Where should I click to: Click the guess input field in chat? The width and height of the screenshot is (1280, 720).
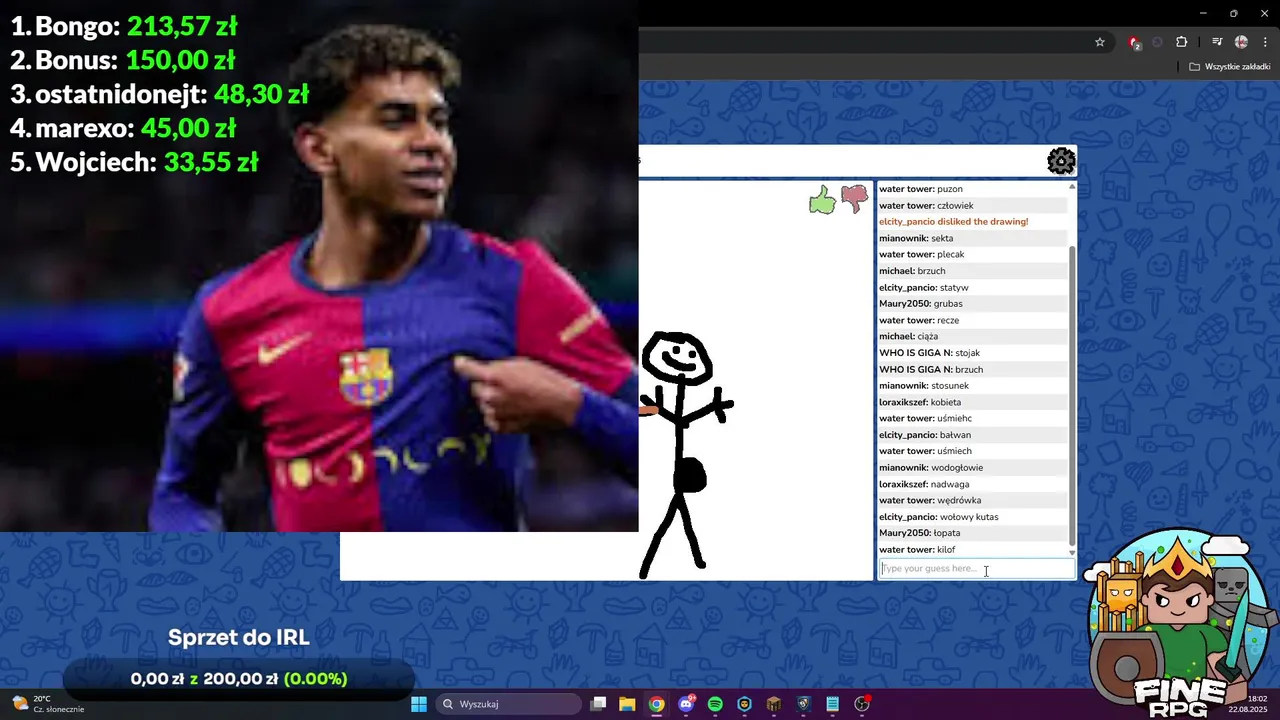[x=977, y=569]
